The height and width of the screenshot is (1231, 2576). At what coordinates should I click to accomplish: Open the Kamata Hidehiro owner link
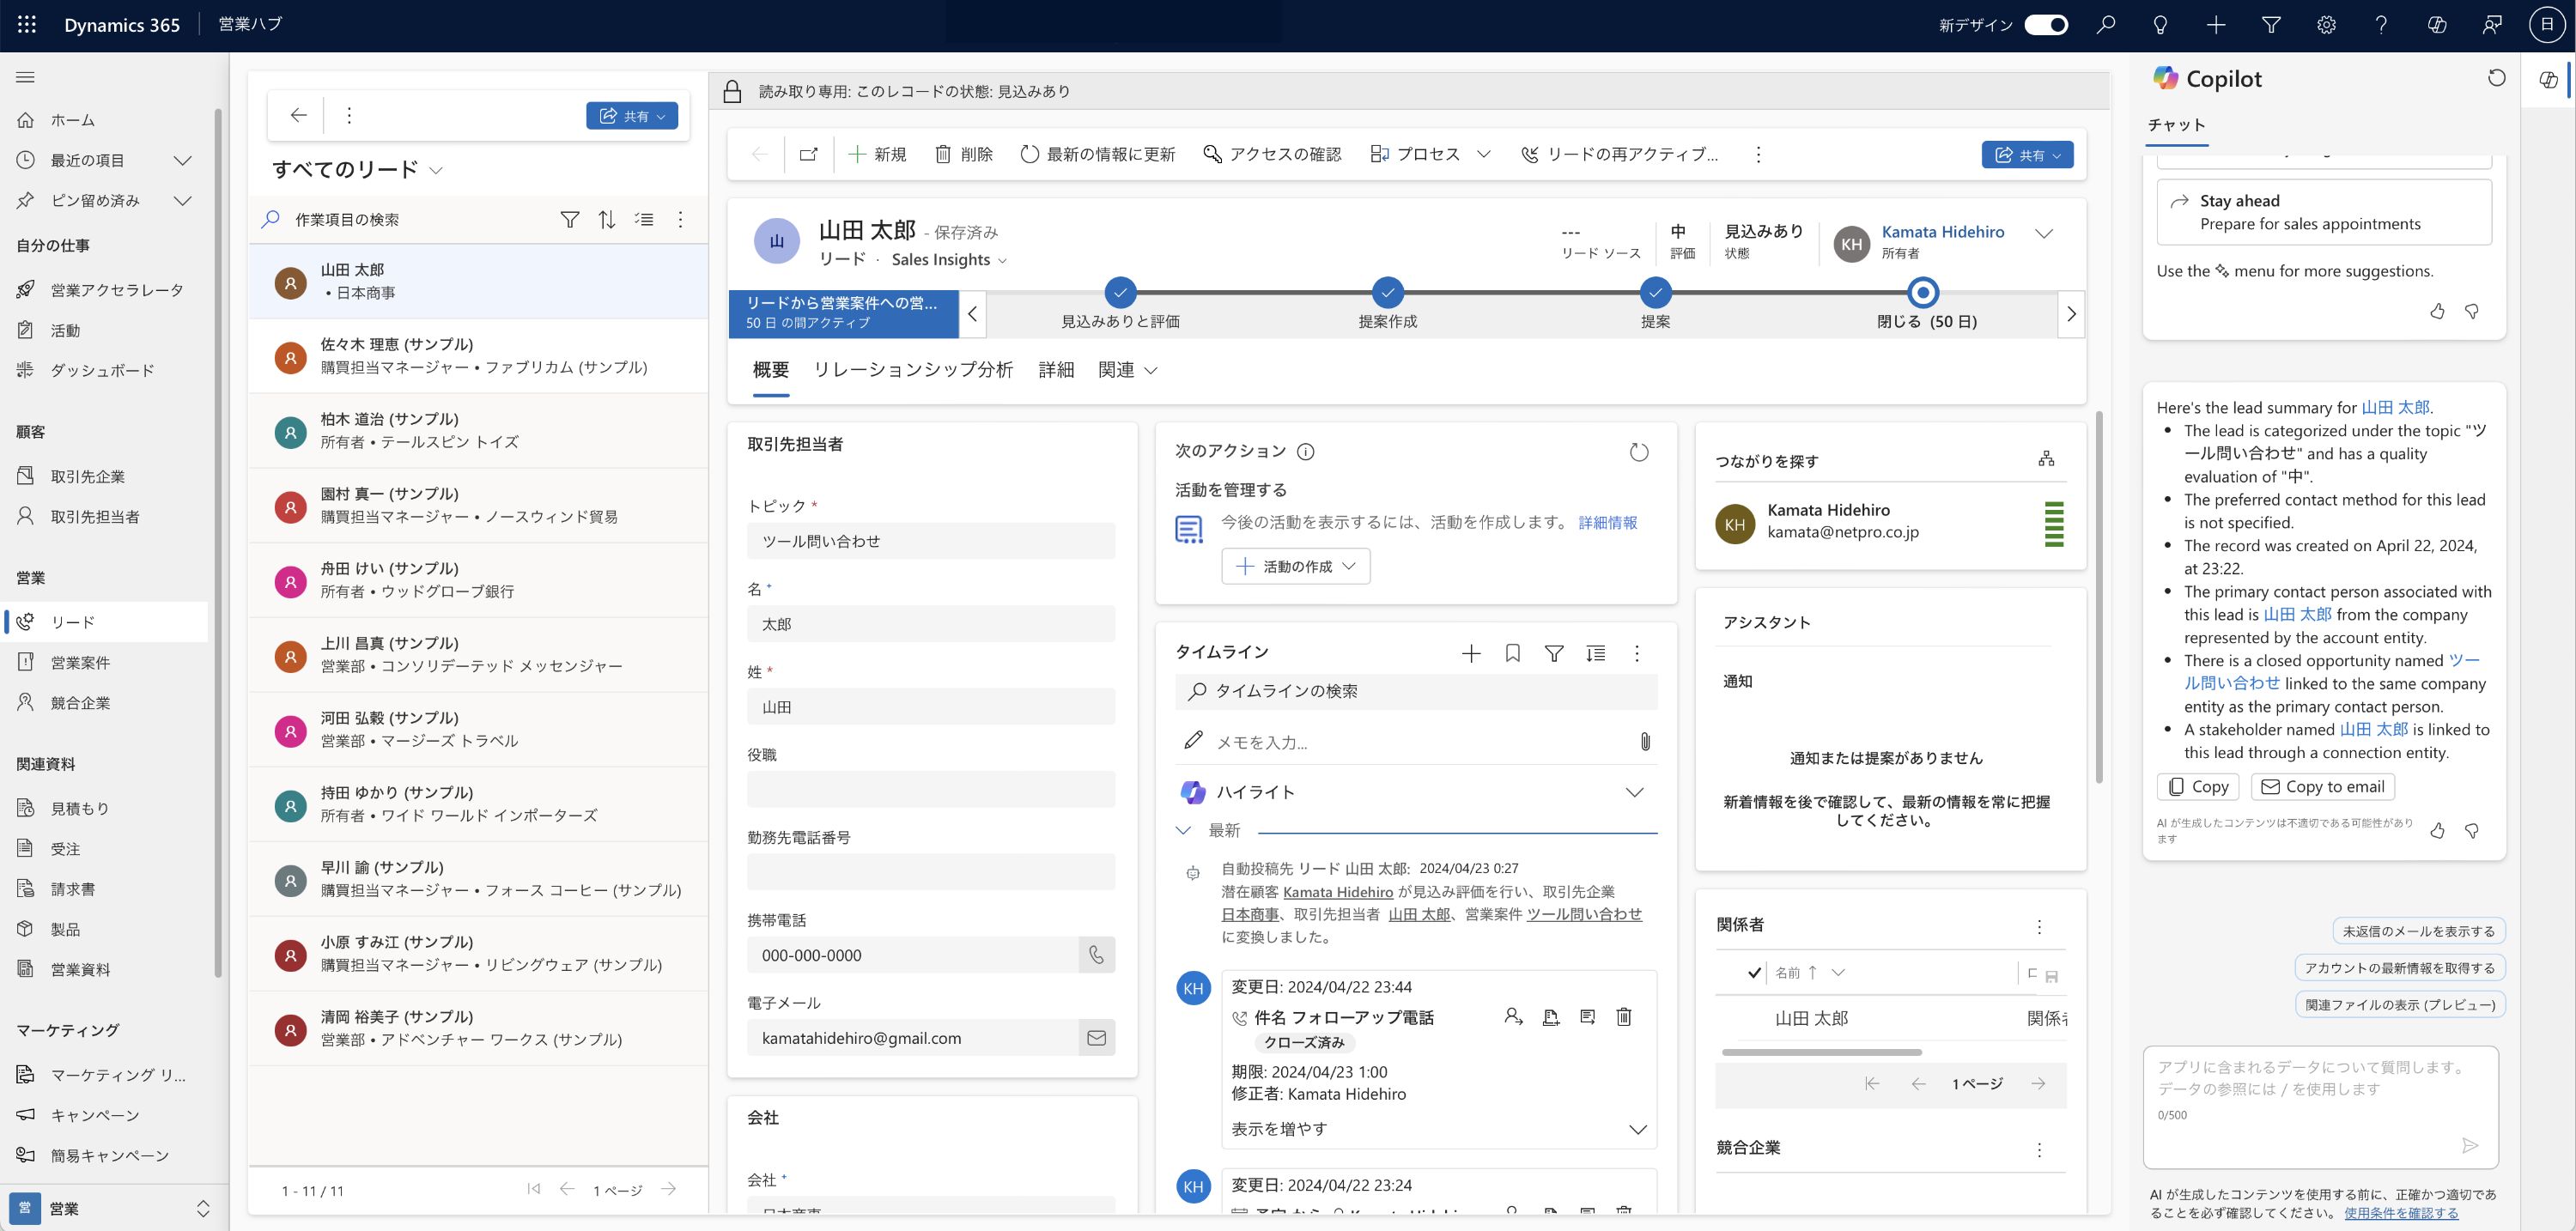click(1942, 231)
